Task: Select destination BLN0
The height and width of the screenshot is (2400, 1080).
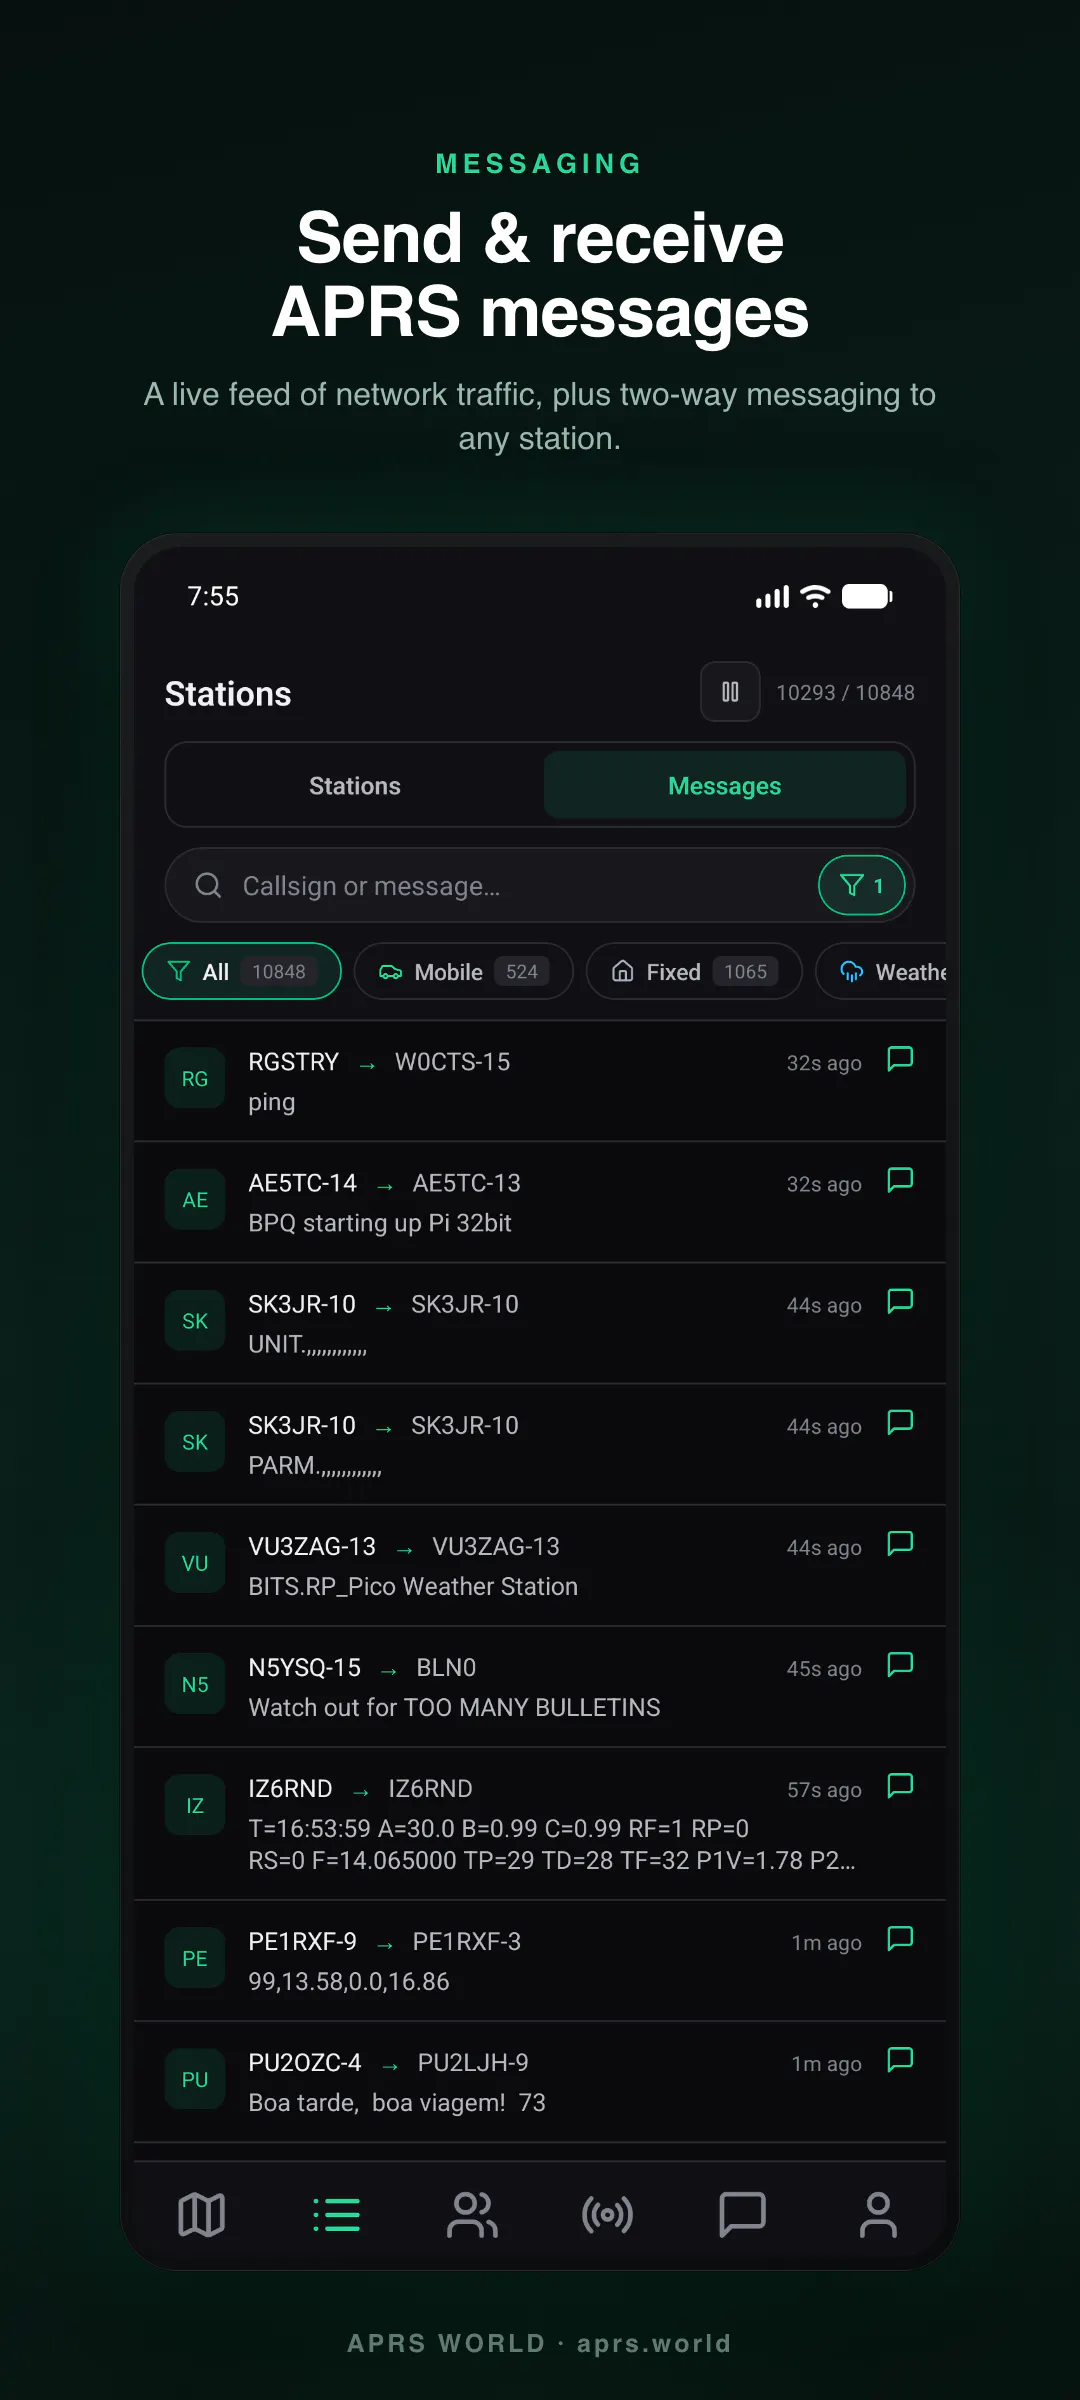Action: pos(446,1667)
